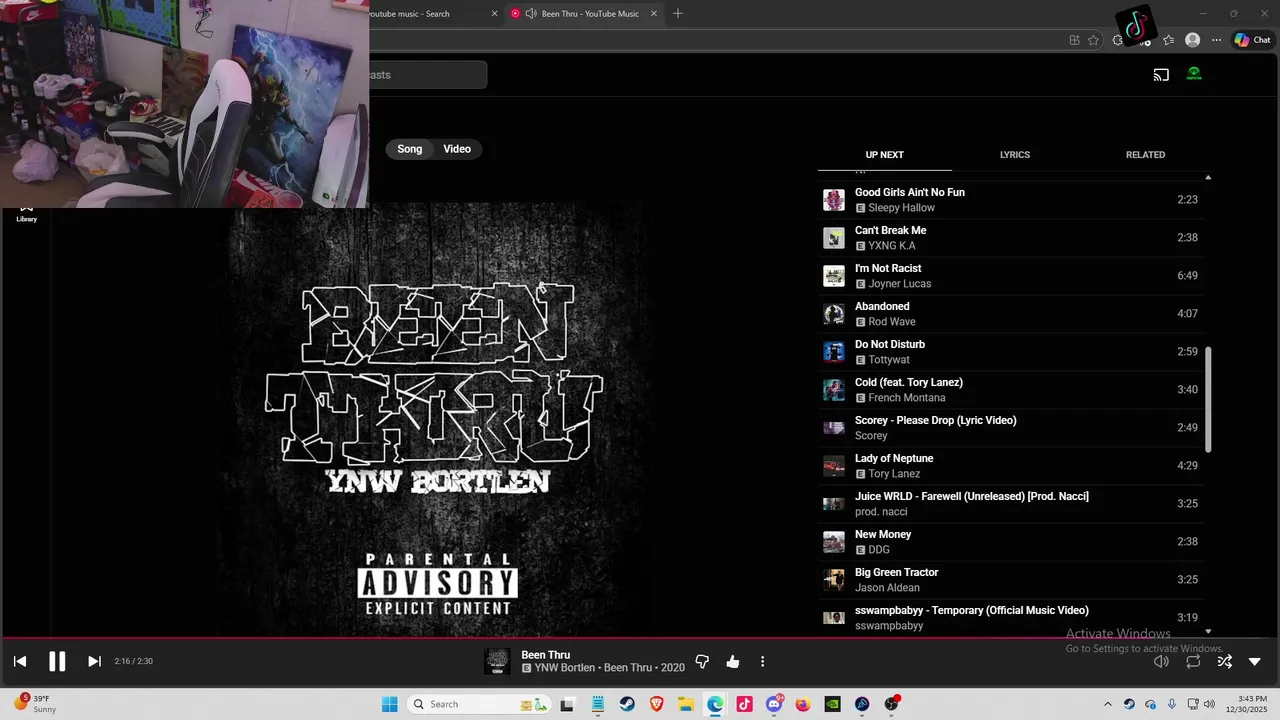The width and height of the screenshot is (1280, 720).
Task: Play Good Girls Ain't No Fun from queue
Action: 1010,200
